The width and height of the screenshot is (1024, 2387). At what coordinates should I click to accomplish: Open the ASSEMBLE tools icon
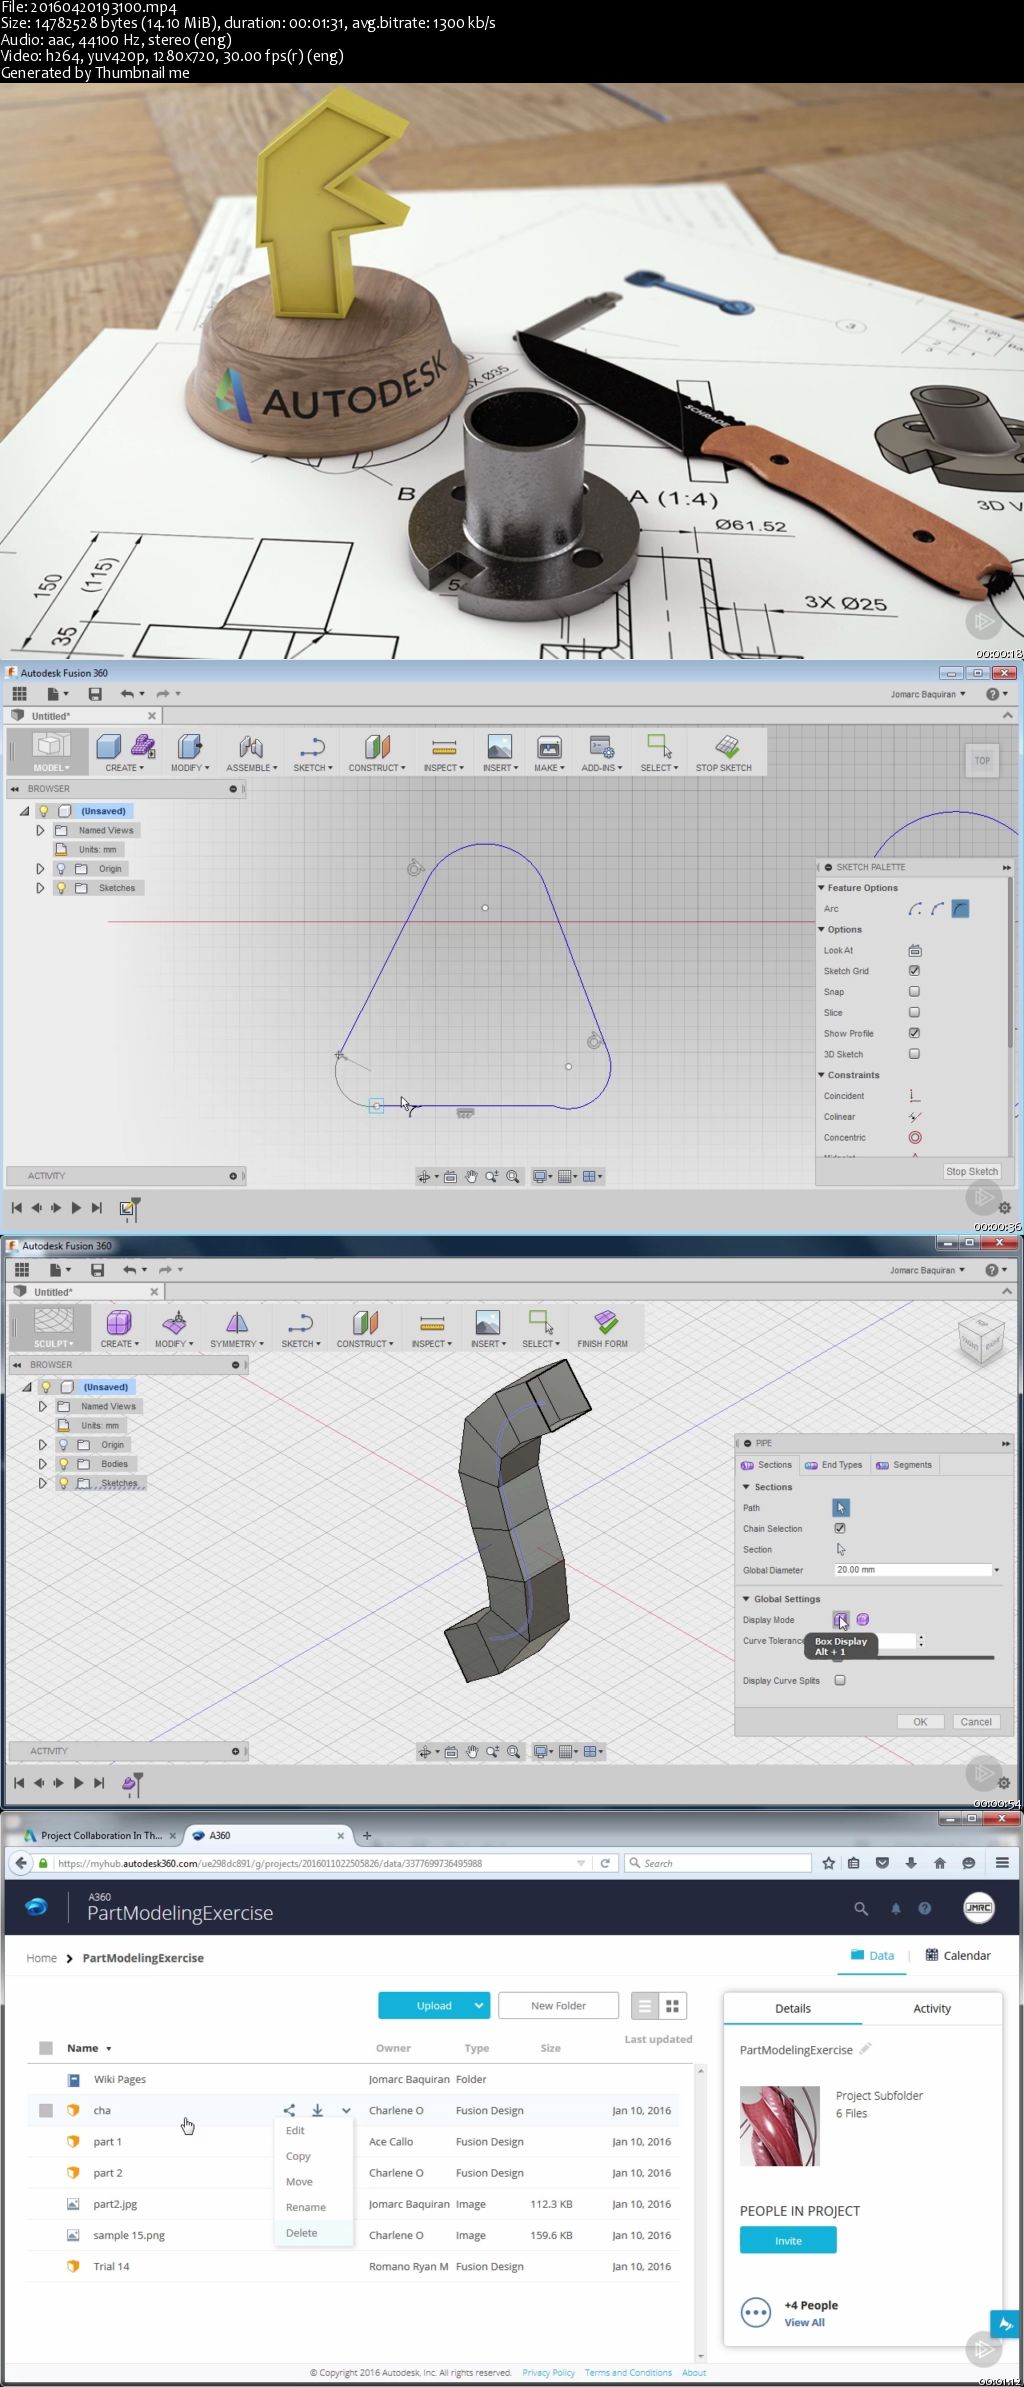click(251, 747)
